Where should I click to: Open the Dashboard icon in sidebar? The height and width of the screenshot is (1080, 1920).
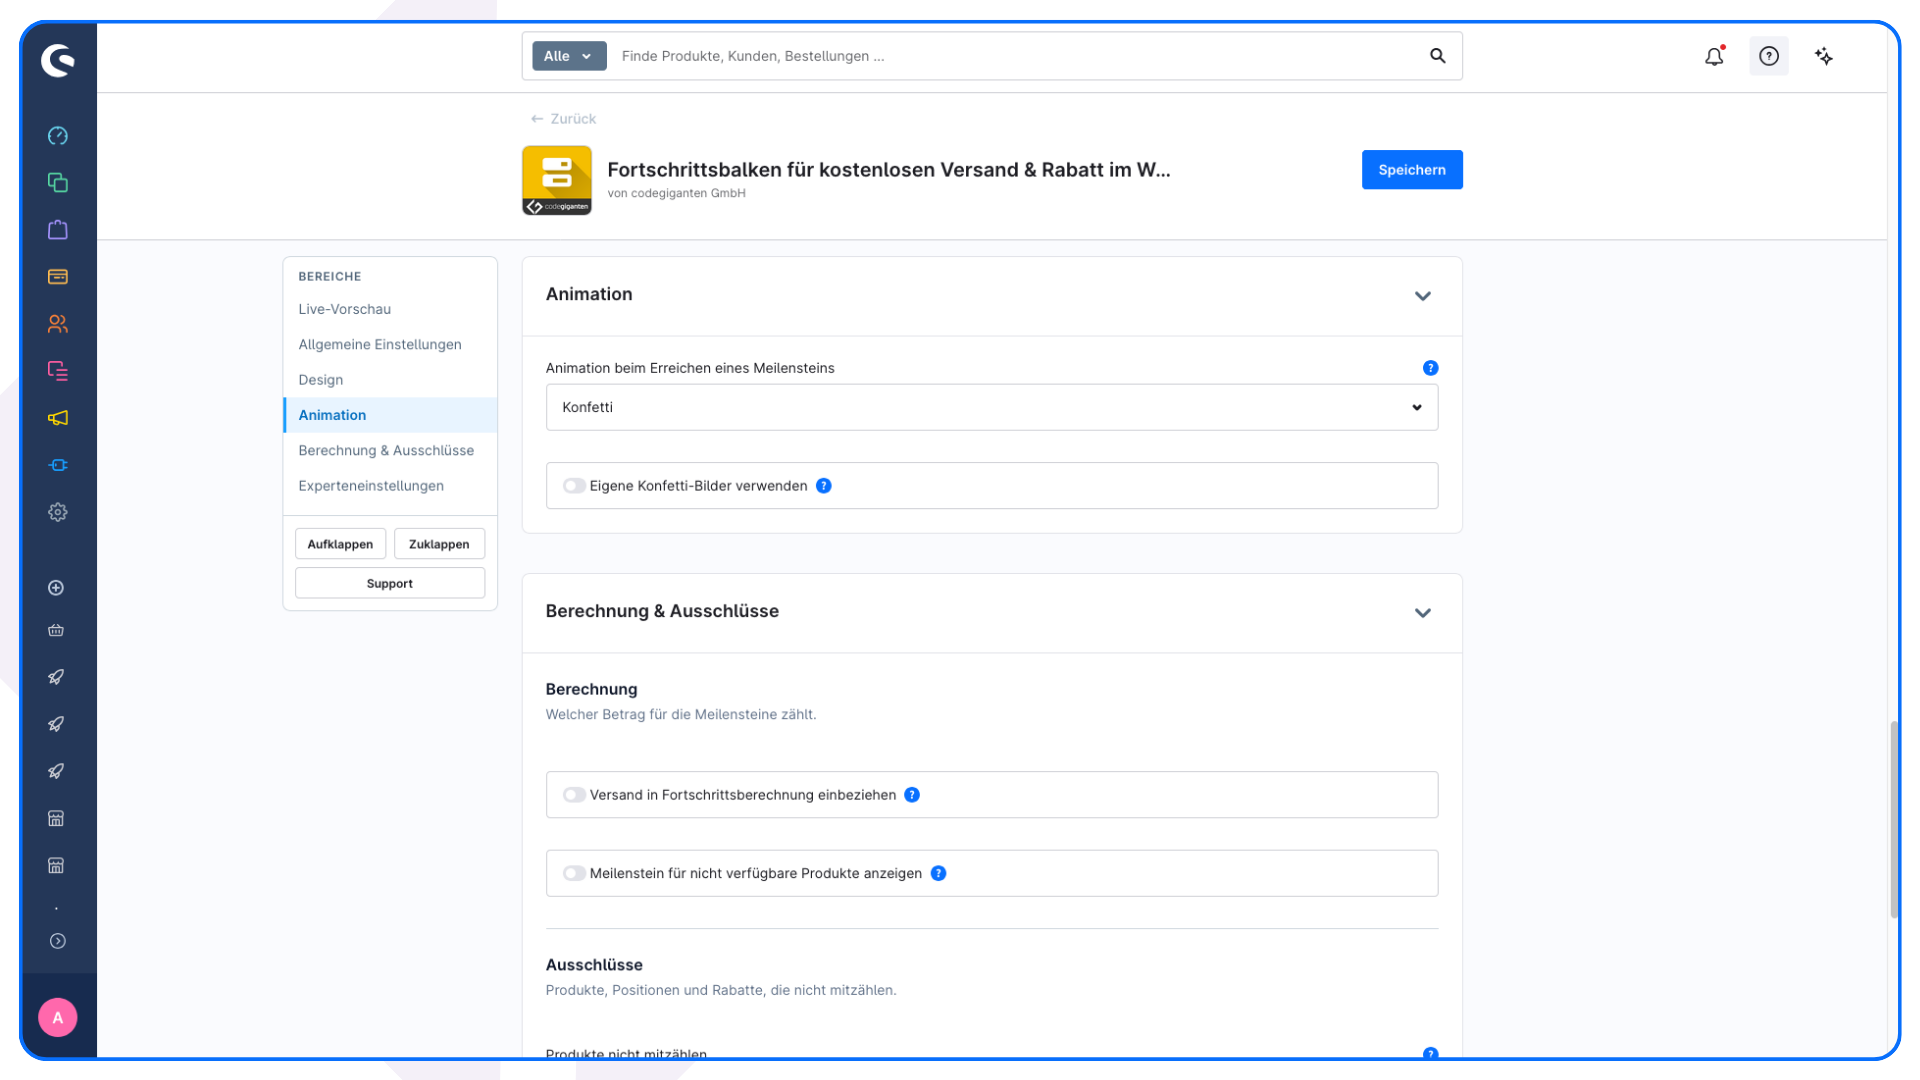[58, 136]
